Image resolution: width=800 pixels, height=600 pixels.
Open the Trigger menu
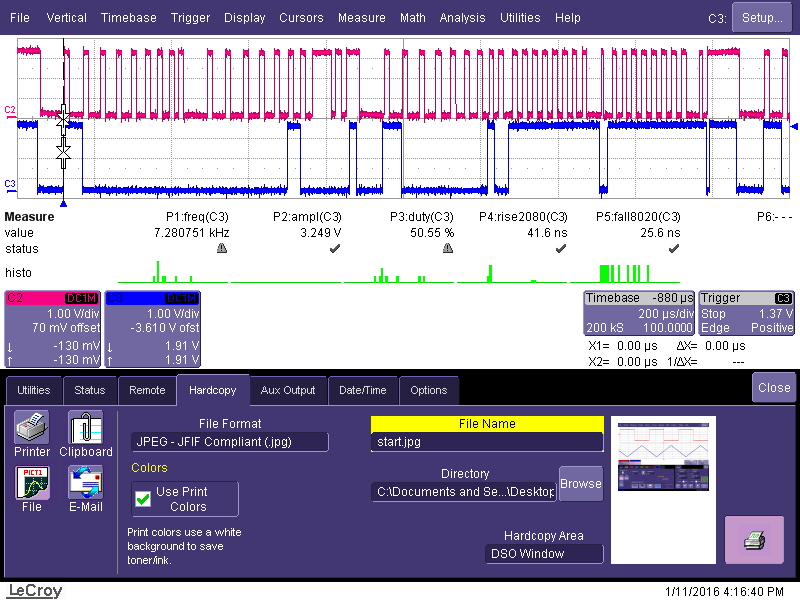[190, 18]
